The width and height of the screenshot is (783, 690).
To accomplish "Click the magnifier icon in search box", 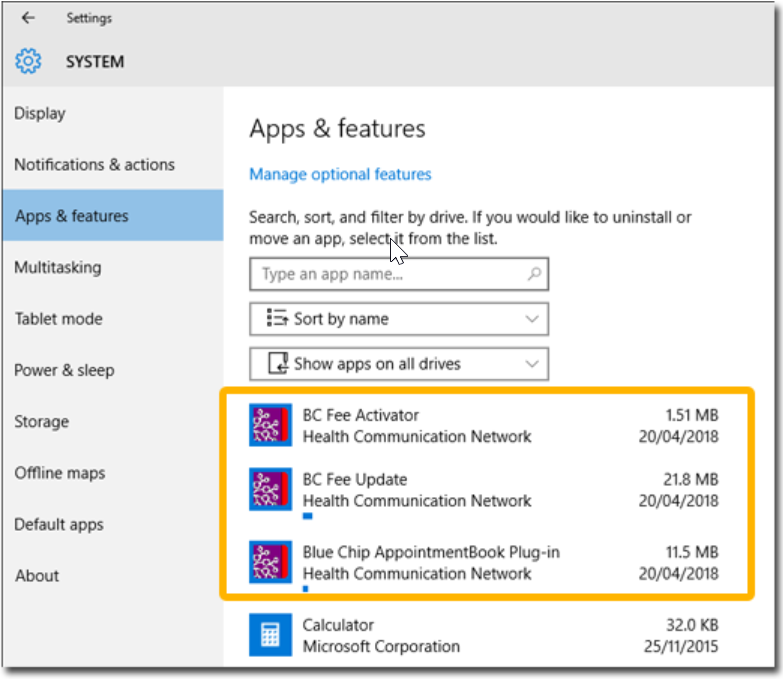I will tap(534, 274).
